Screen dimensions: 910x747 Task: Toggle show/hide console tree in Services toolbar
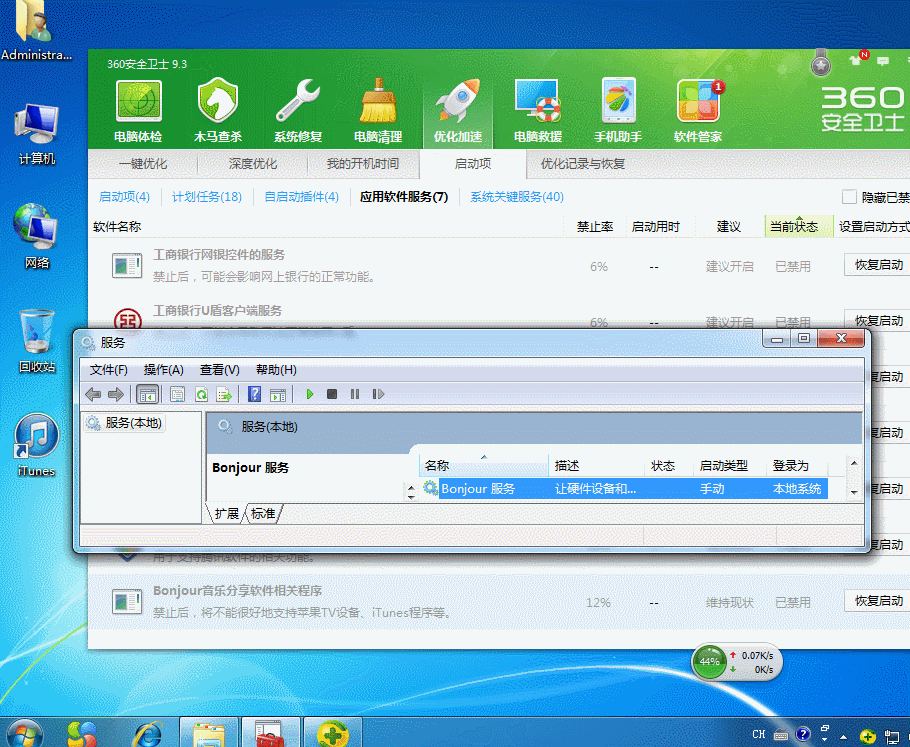tap(147, 395)
